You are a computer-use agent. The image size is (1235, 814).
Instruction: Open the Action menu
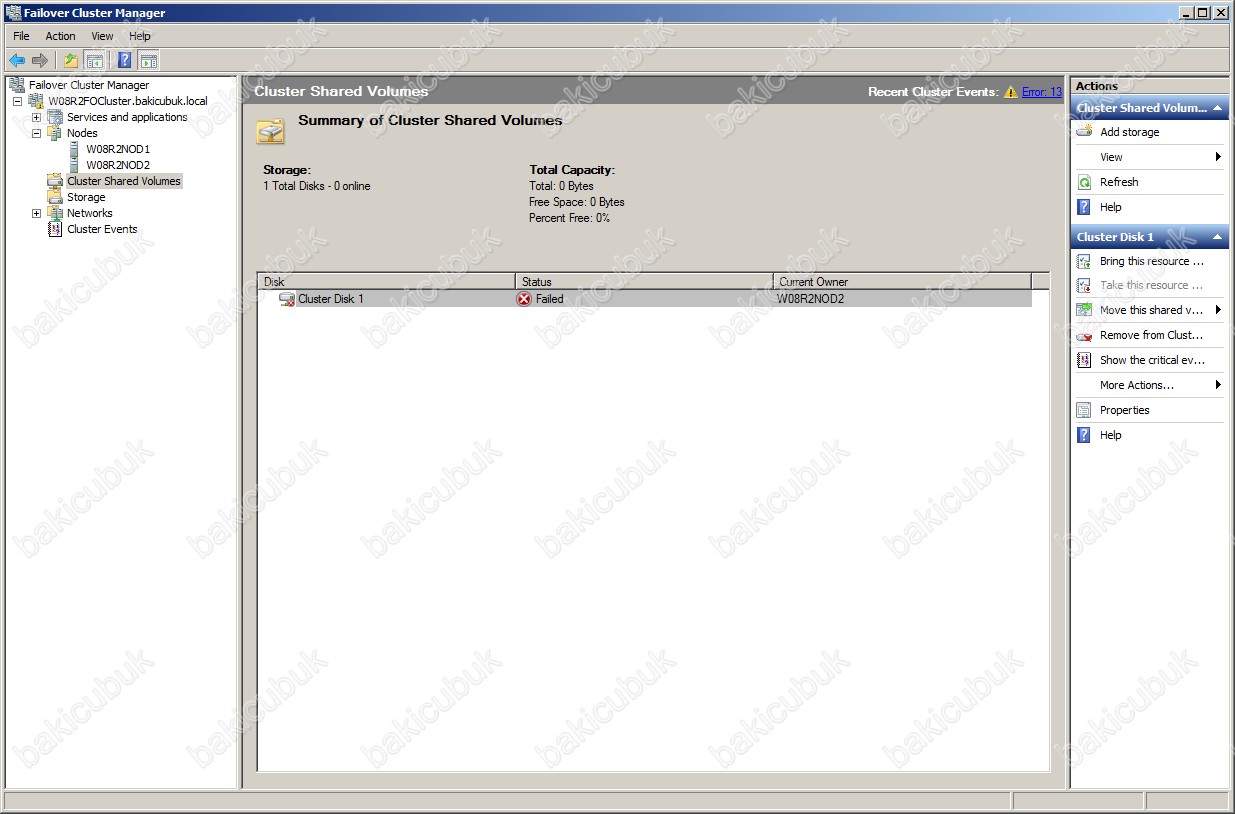(60, 36)
